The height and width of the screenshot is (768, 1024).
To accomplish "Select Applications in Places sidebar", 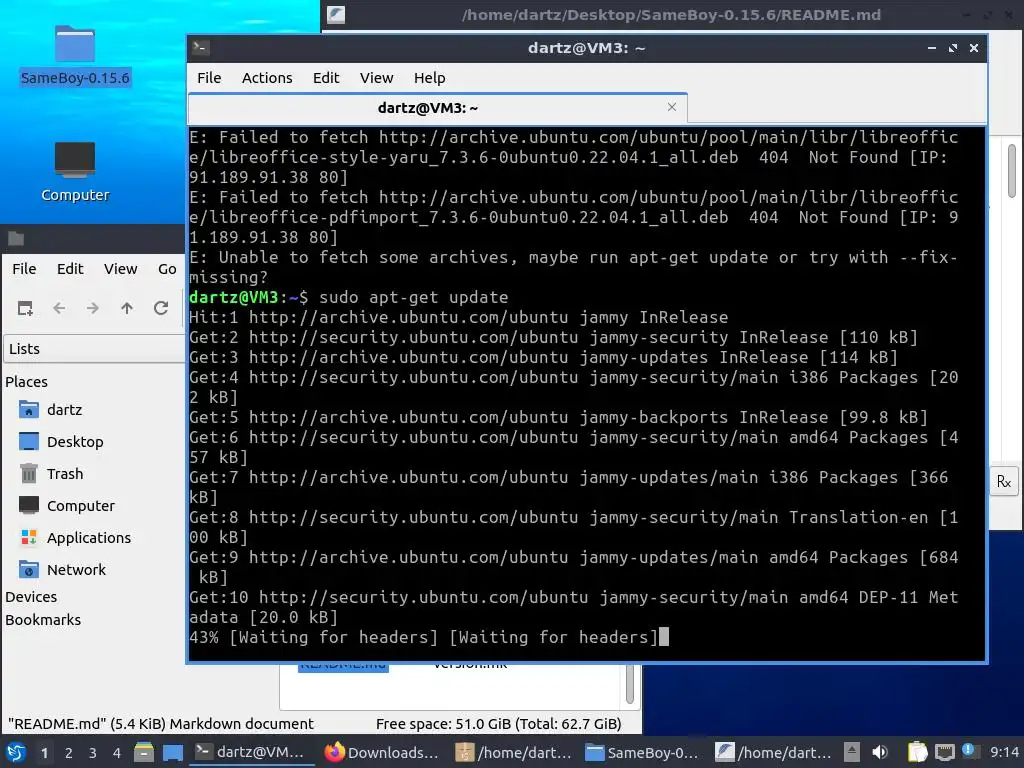I will 88,538.
